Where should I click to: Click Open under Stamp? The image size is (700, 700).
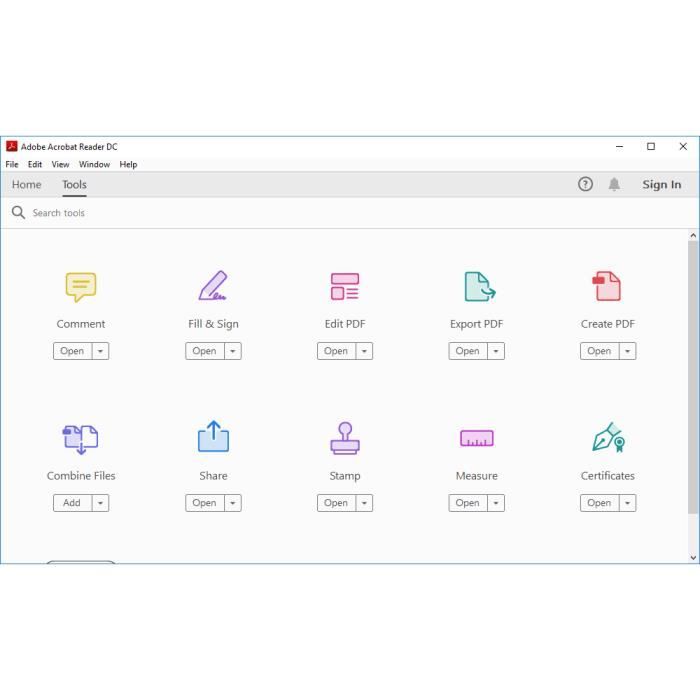(x=336, y=503)
